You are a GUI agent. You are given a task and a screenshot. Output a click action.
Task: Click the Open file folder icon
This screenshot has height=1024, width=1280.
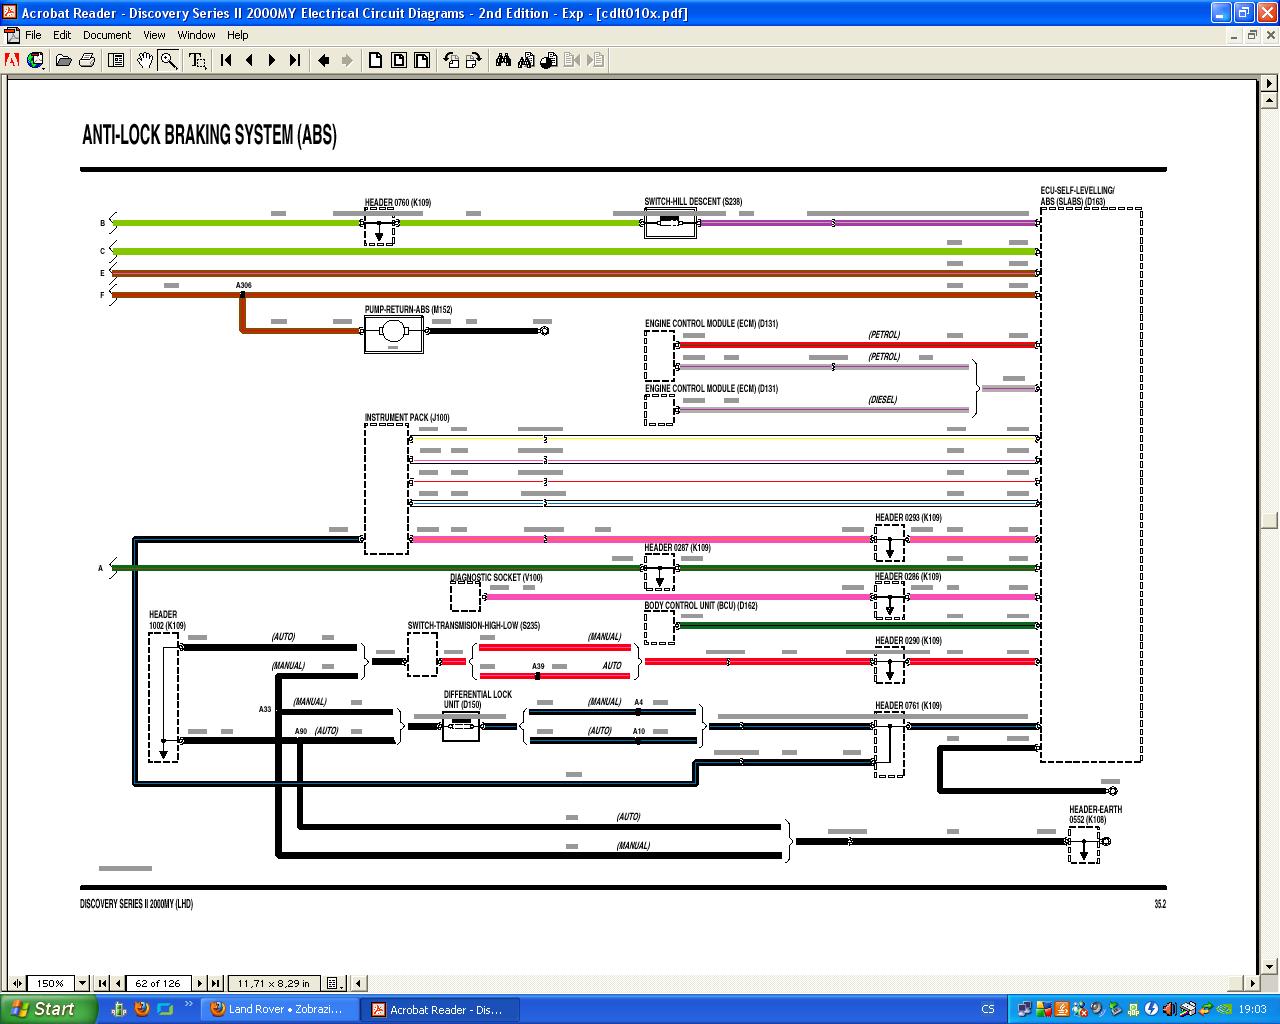click(64, 61)
